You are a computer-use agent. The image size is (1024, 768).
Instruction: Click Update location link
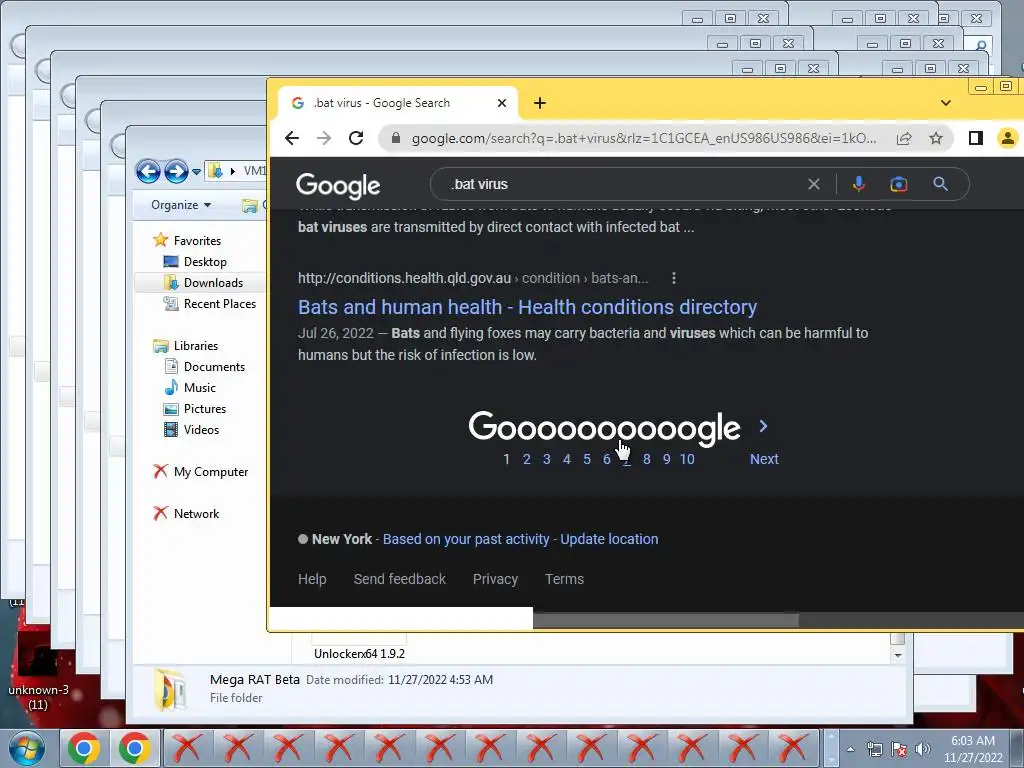coord(609,539)
